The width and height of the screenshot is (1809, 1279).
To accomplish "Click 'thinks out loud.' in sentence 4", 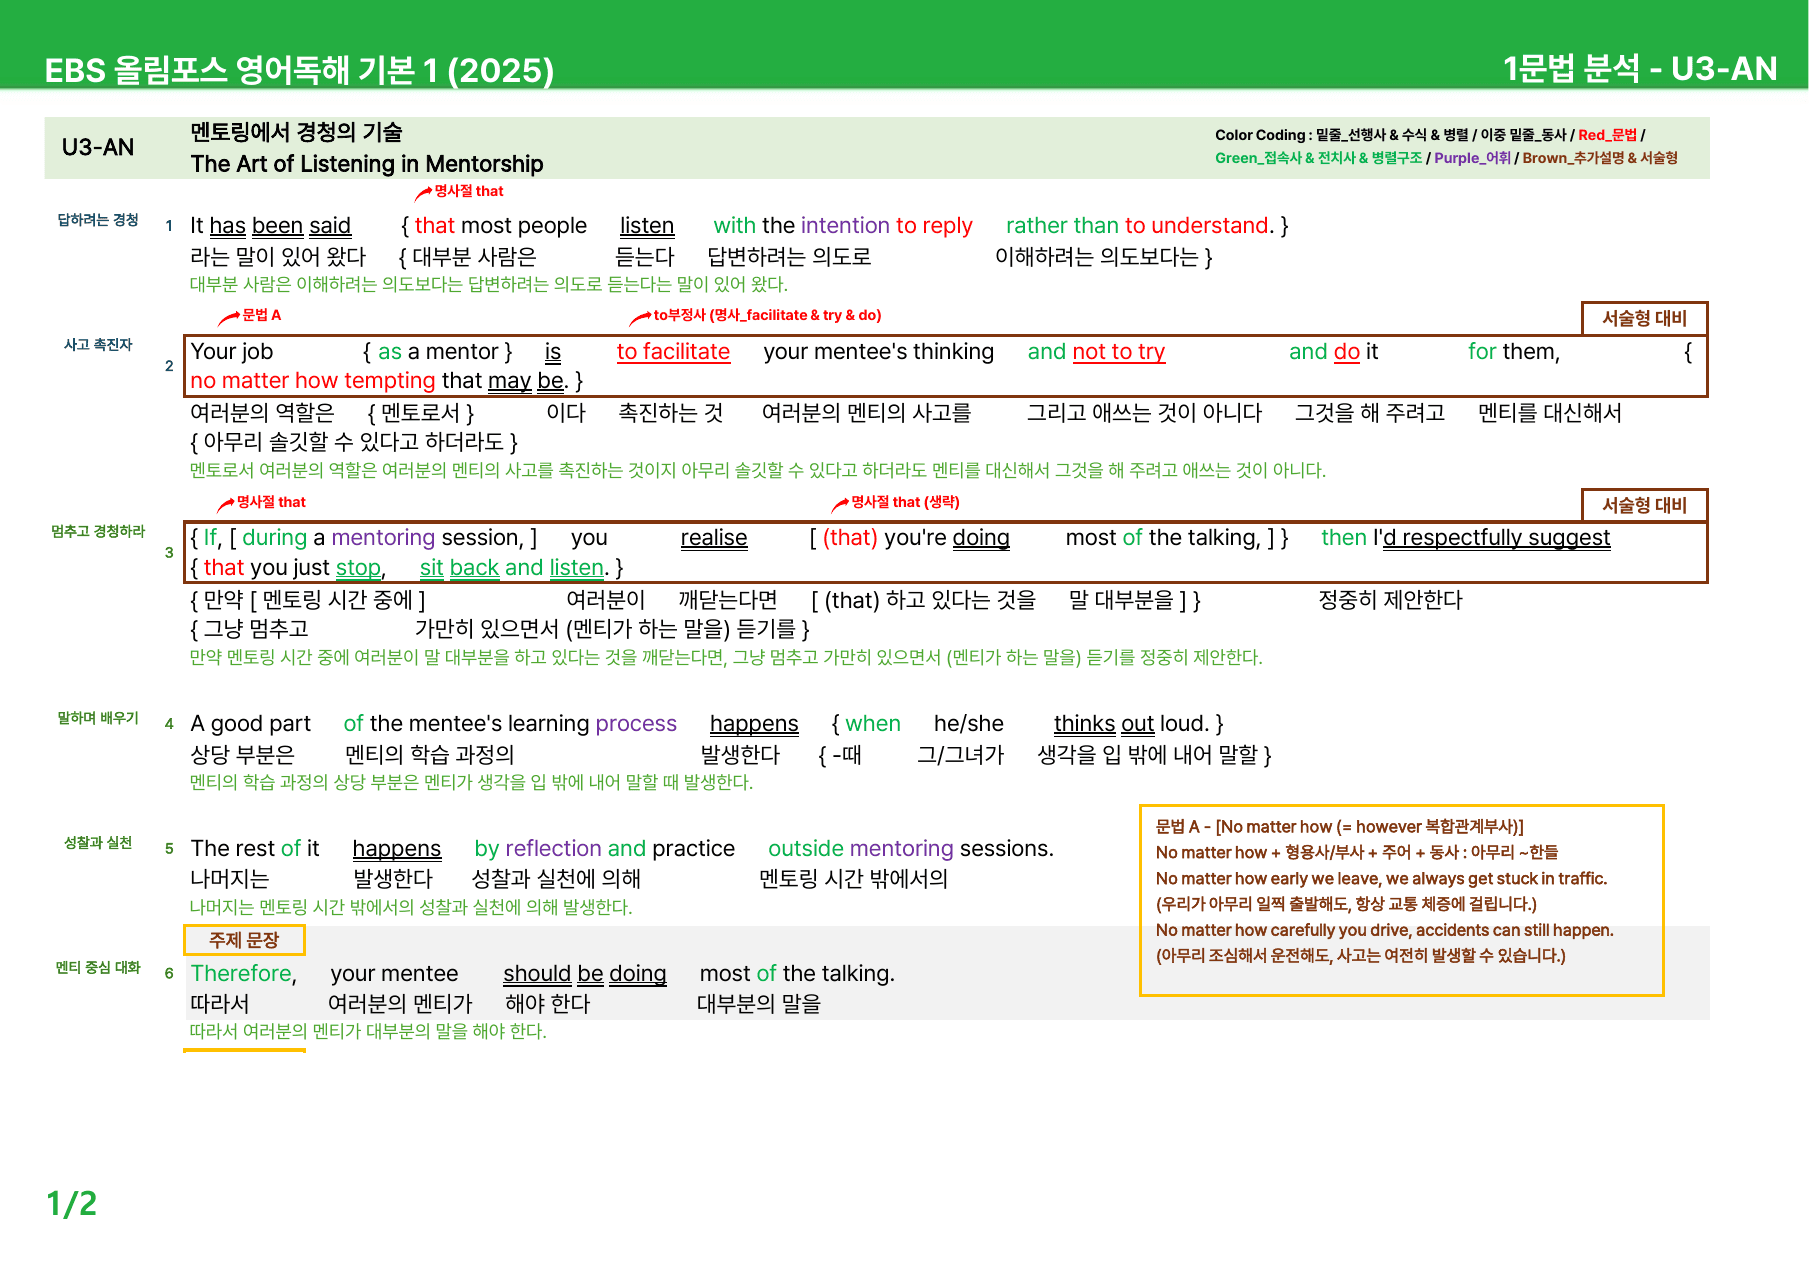I will pos(1130,724).
